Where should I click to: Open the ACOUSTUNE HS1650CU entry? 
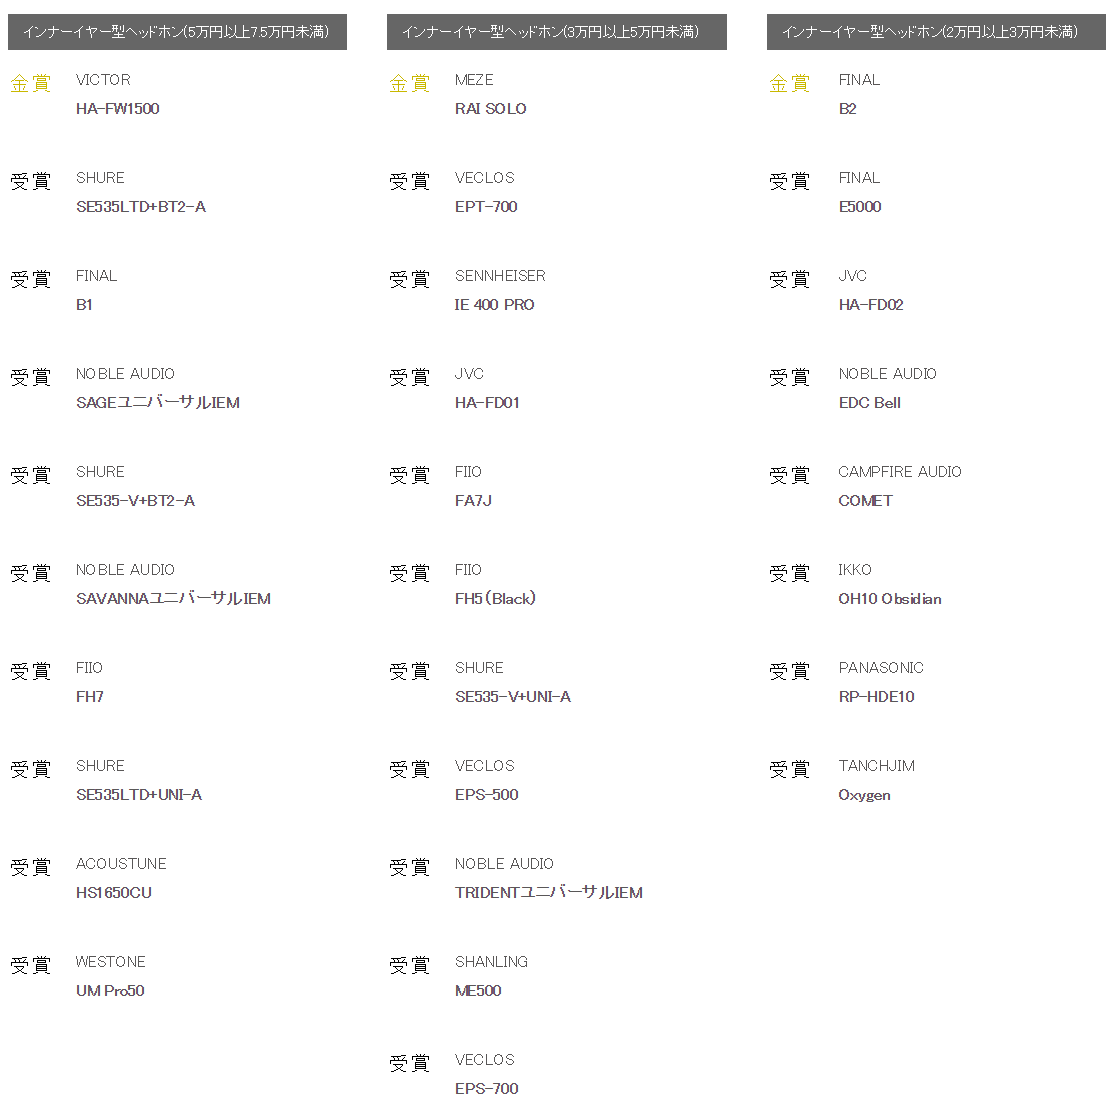(114, 893)
